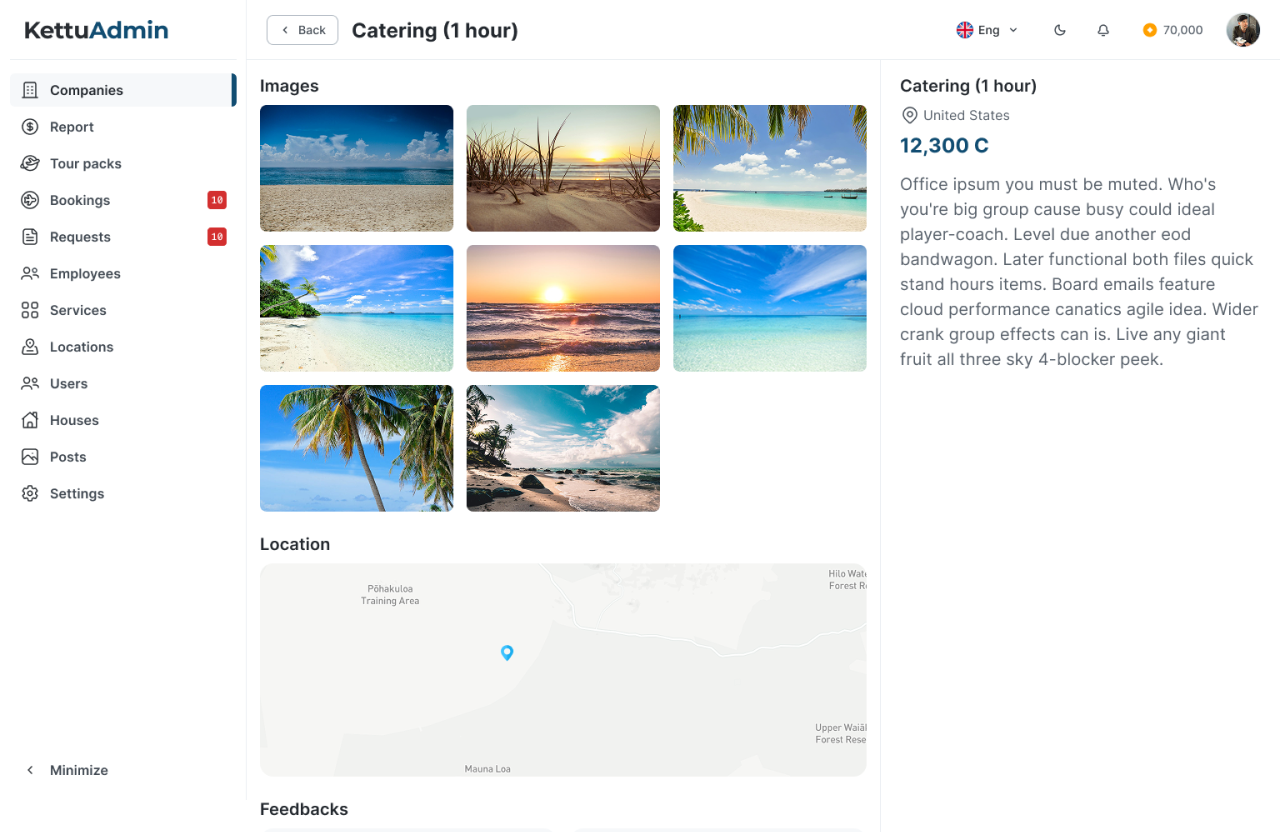Go back using the Back button
The image size is (1280, 832).
(x=302, y=30)
